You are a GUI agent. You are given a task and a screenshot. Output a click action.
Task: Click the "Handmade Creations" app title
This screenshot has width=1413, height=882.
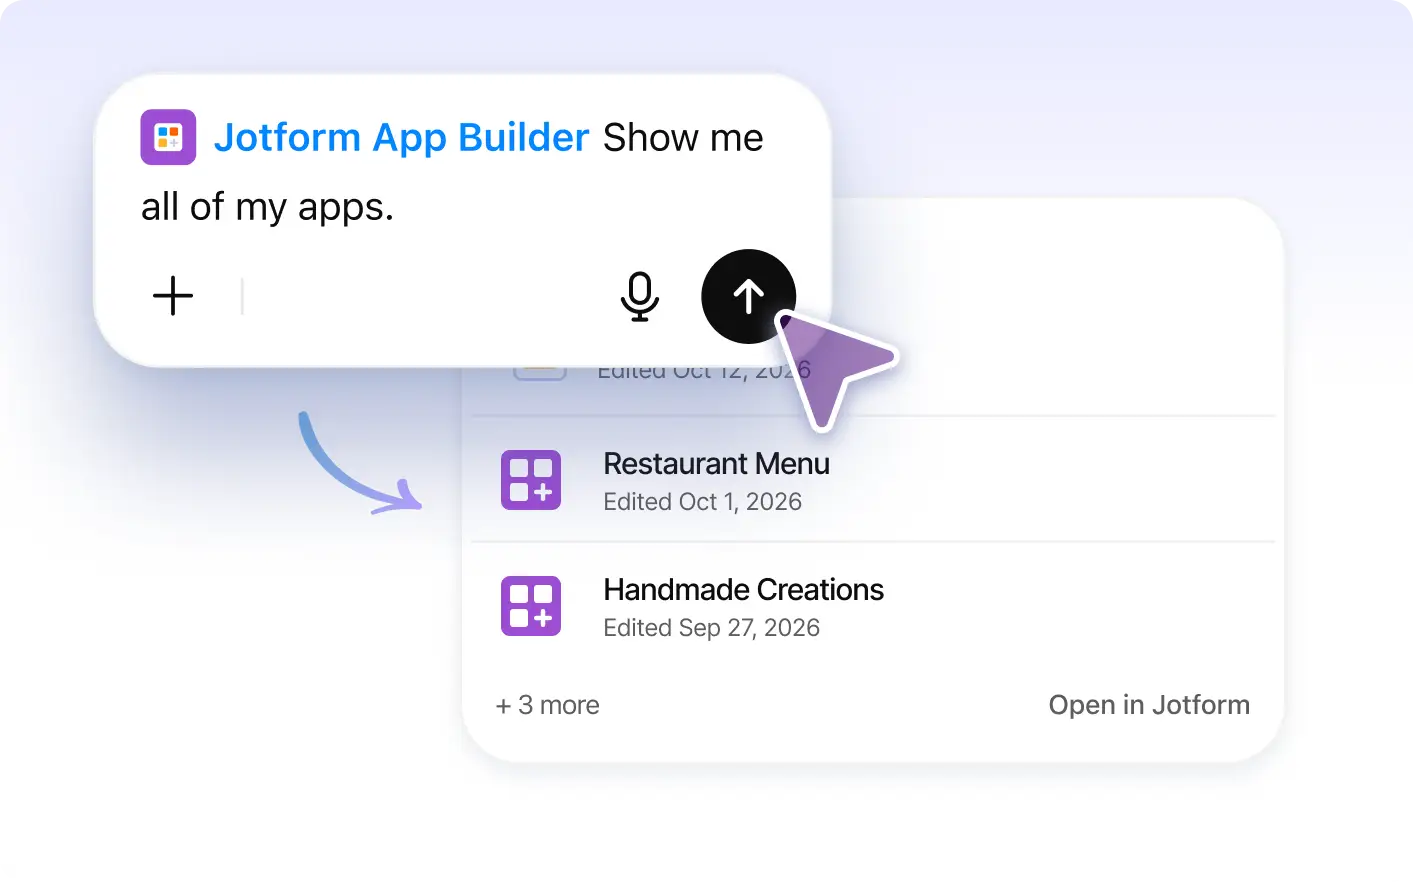pos(743,590)
